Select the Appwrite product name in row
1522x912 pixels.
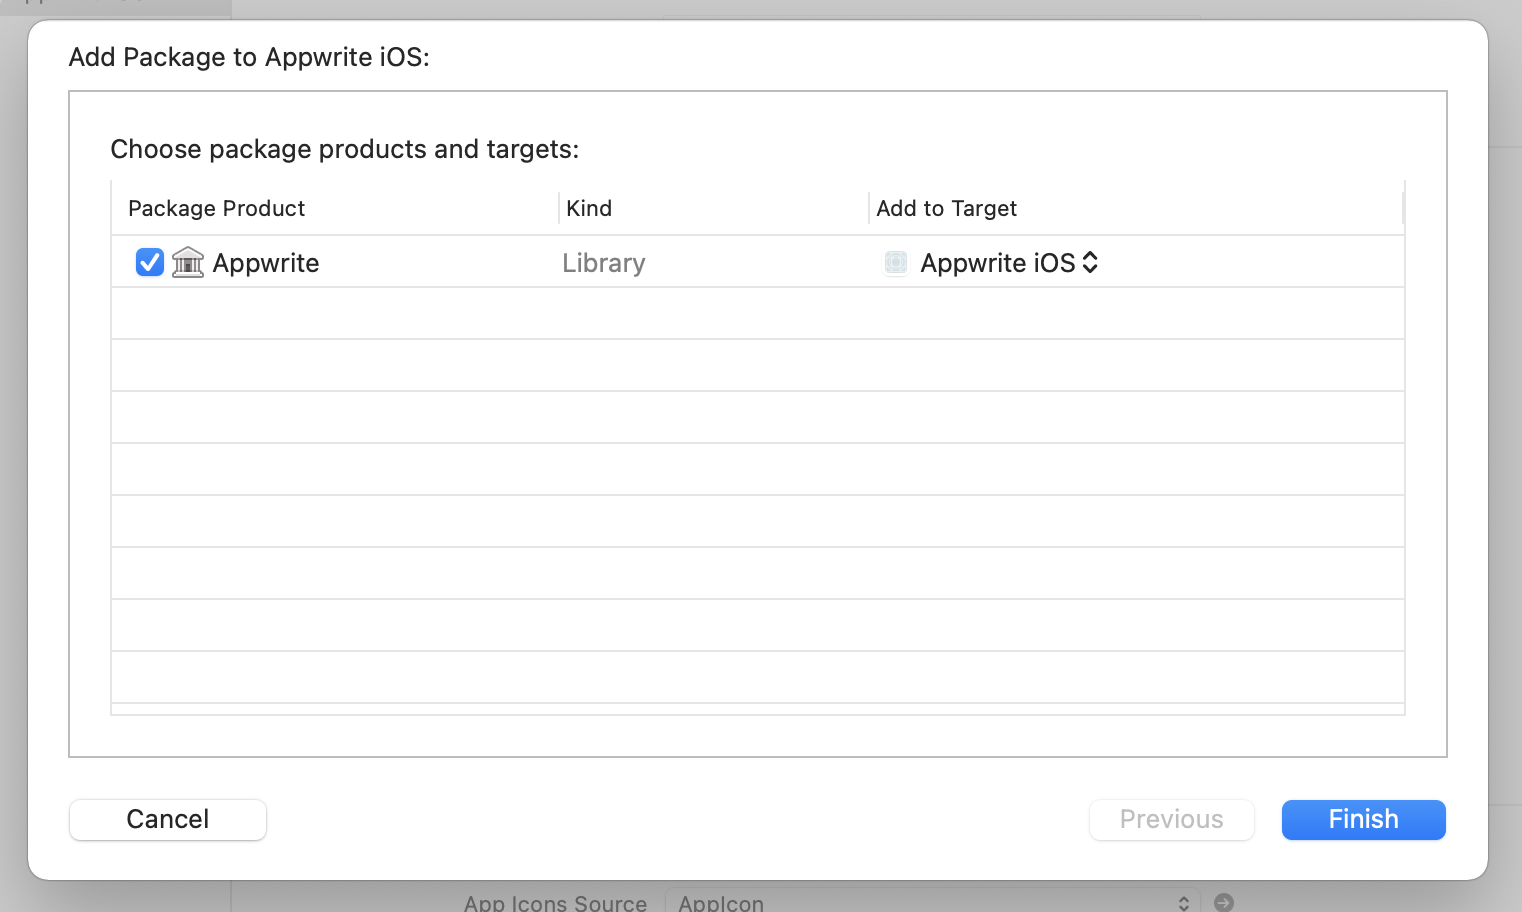(x=266, y=263)
